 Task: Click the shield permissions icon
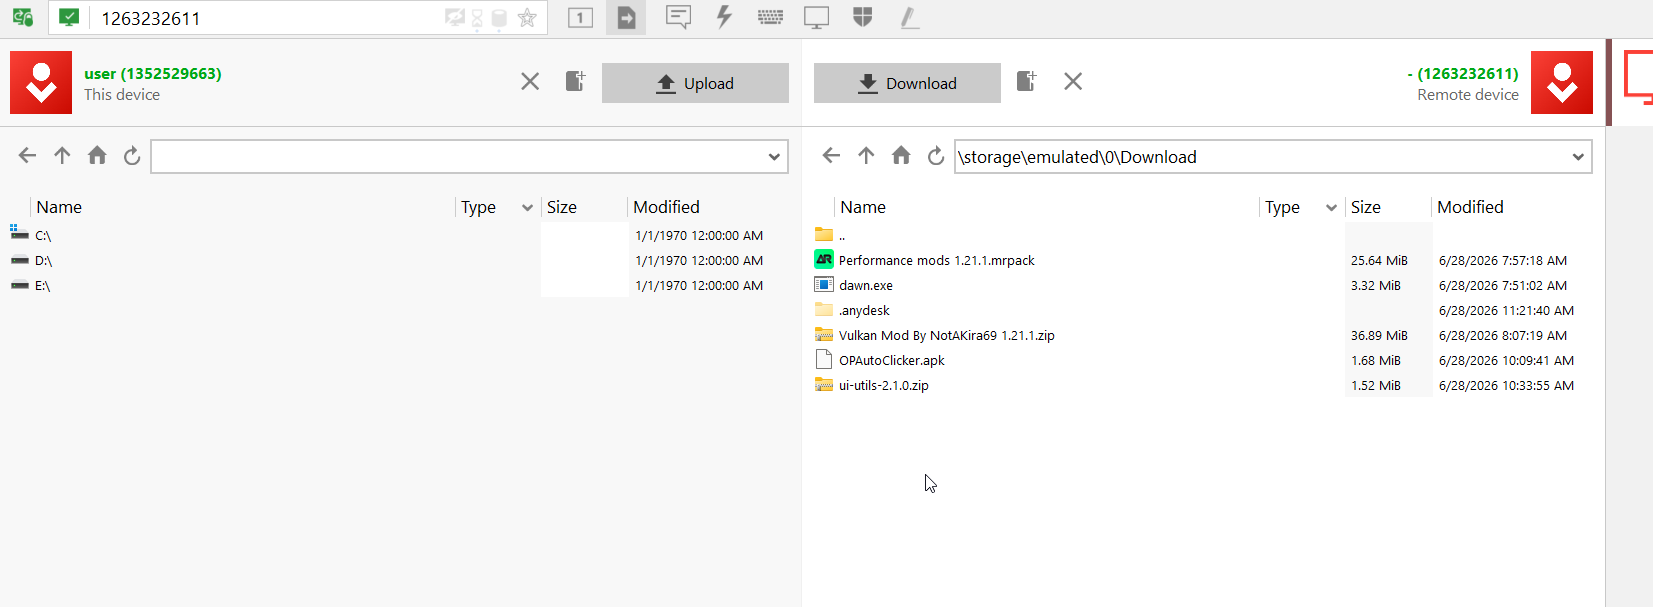point(863,17)
